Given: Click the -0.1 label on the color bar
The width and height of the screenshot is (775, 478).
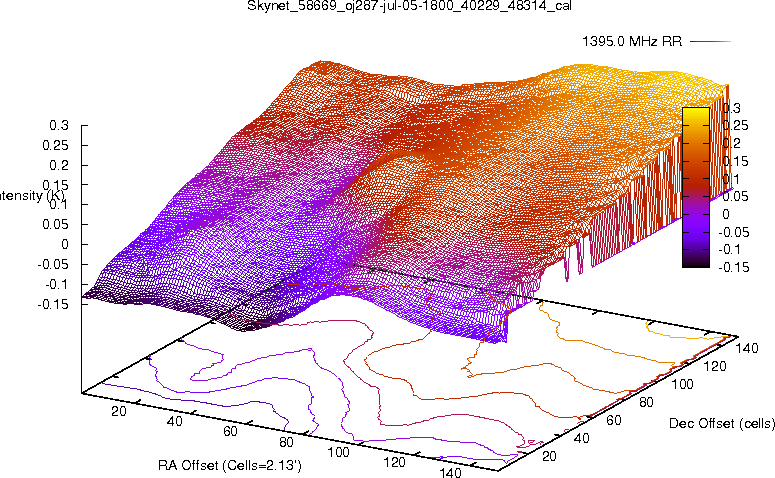Looking at the screenshot, I should click(x=730, y=250).
